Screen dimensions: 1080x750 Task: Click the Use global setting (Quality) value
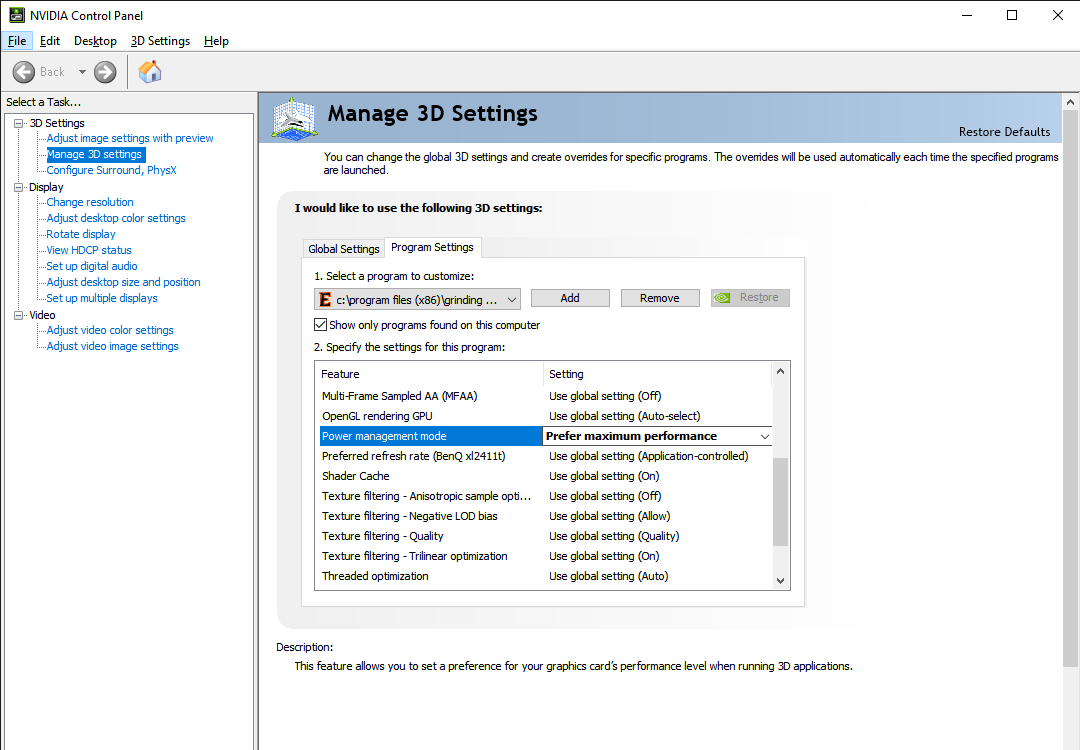pyautogui.click(x=614, y=536)
